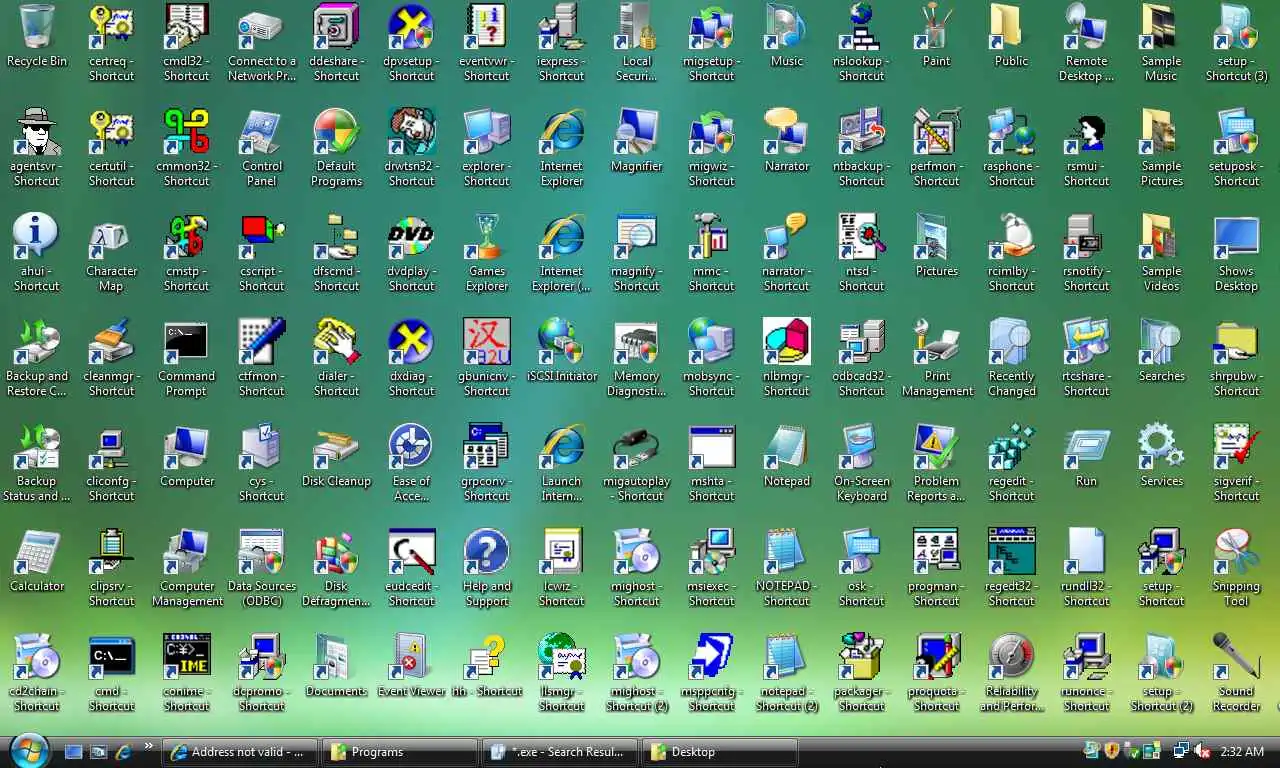Open the Internet Explorer icon labeled "Internet Explorer"
1280x768 pixels.
click(x=561, y=149)
